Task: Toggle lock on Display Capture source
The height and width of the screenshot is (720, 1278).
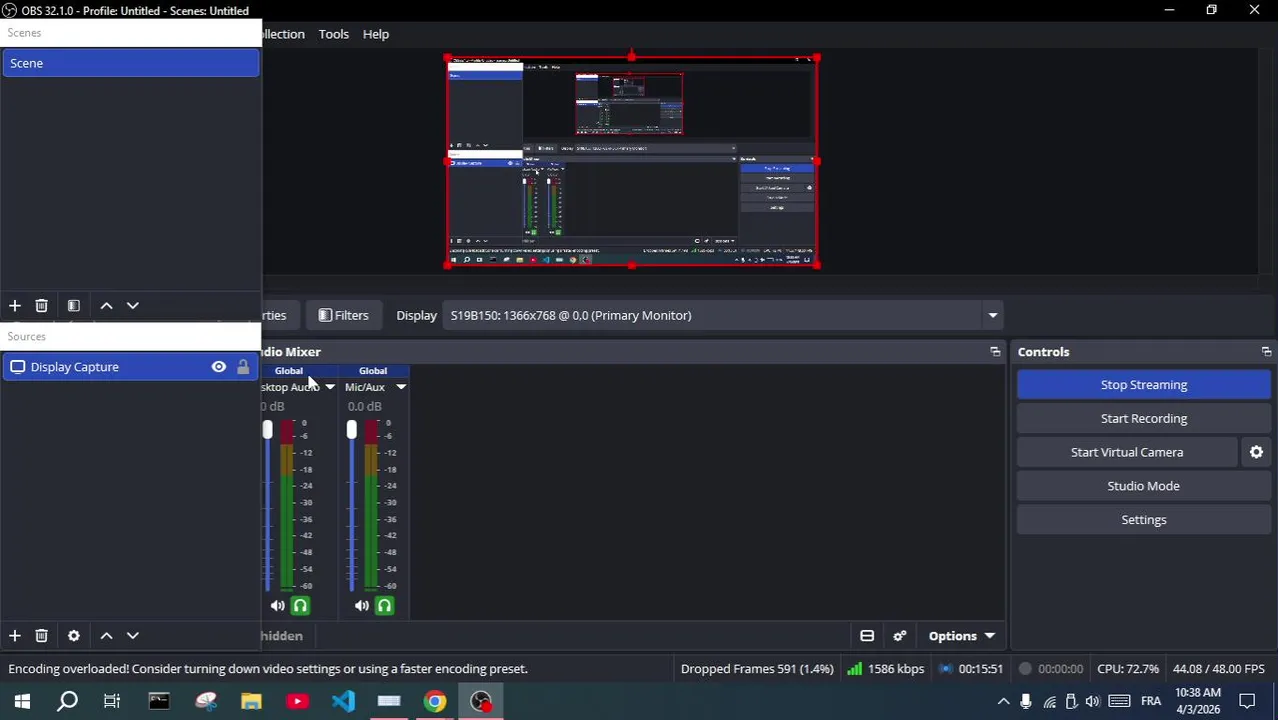Action: click(243, 367)
